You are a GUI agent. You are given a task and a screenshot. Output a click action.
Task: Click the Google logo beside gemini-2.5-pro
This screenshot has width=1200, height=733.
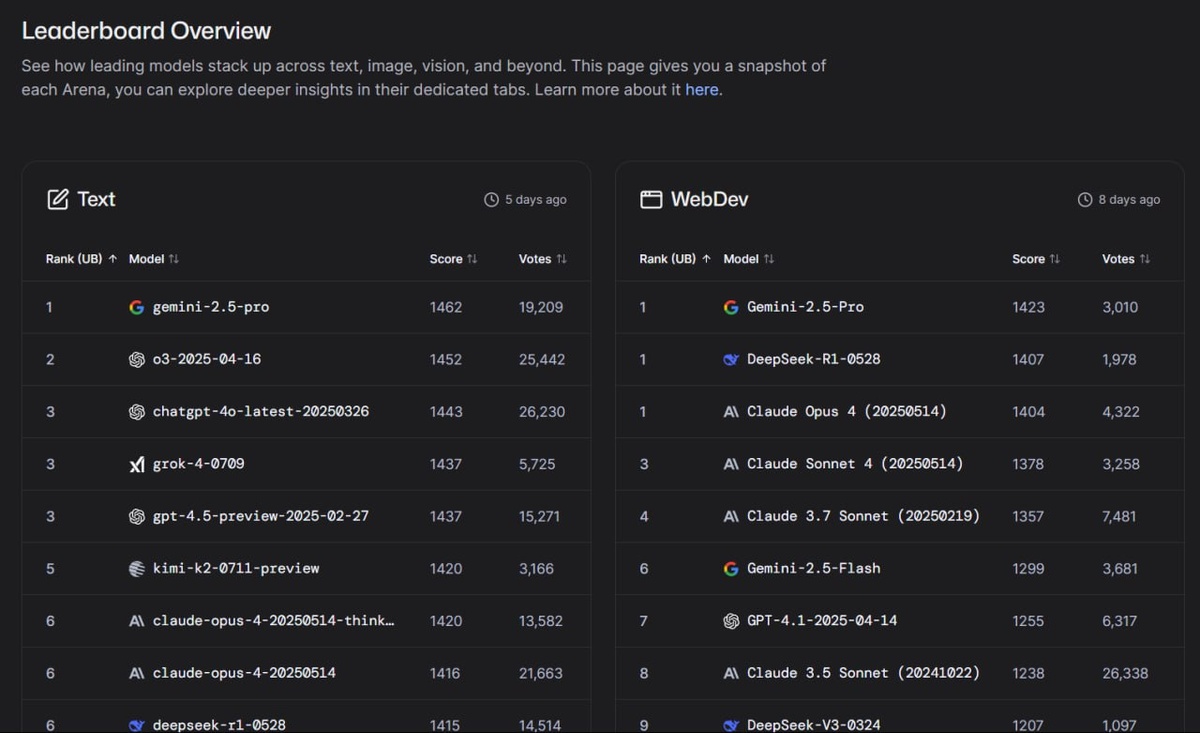[137, 307]
